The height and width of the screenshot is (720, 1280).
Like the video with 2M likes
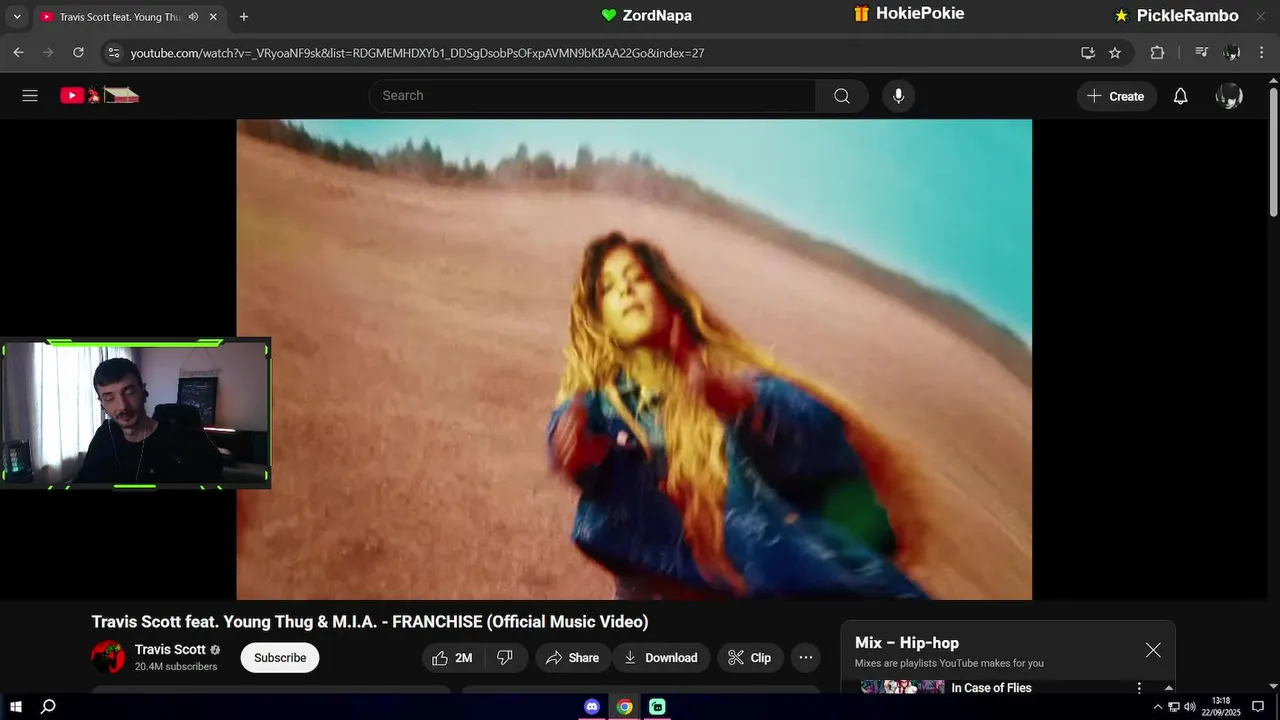[x=452, y=657]
